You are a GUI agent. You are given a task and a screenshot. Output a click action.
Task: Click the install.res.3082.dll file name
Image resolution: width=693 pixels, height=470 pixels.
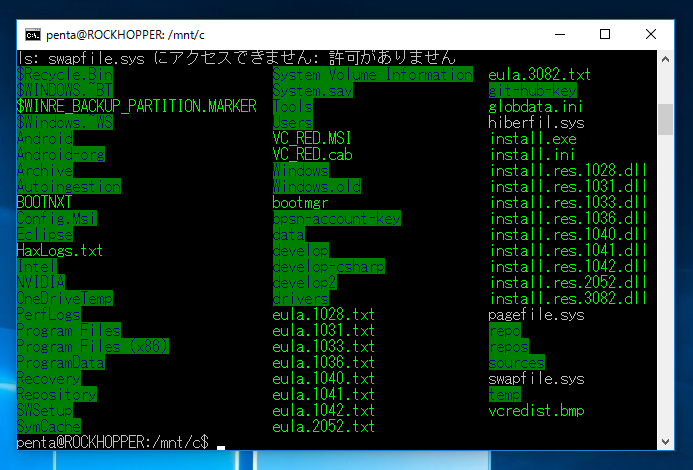(x=568, y=298)
